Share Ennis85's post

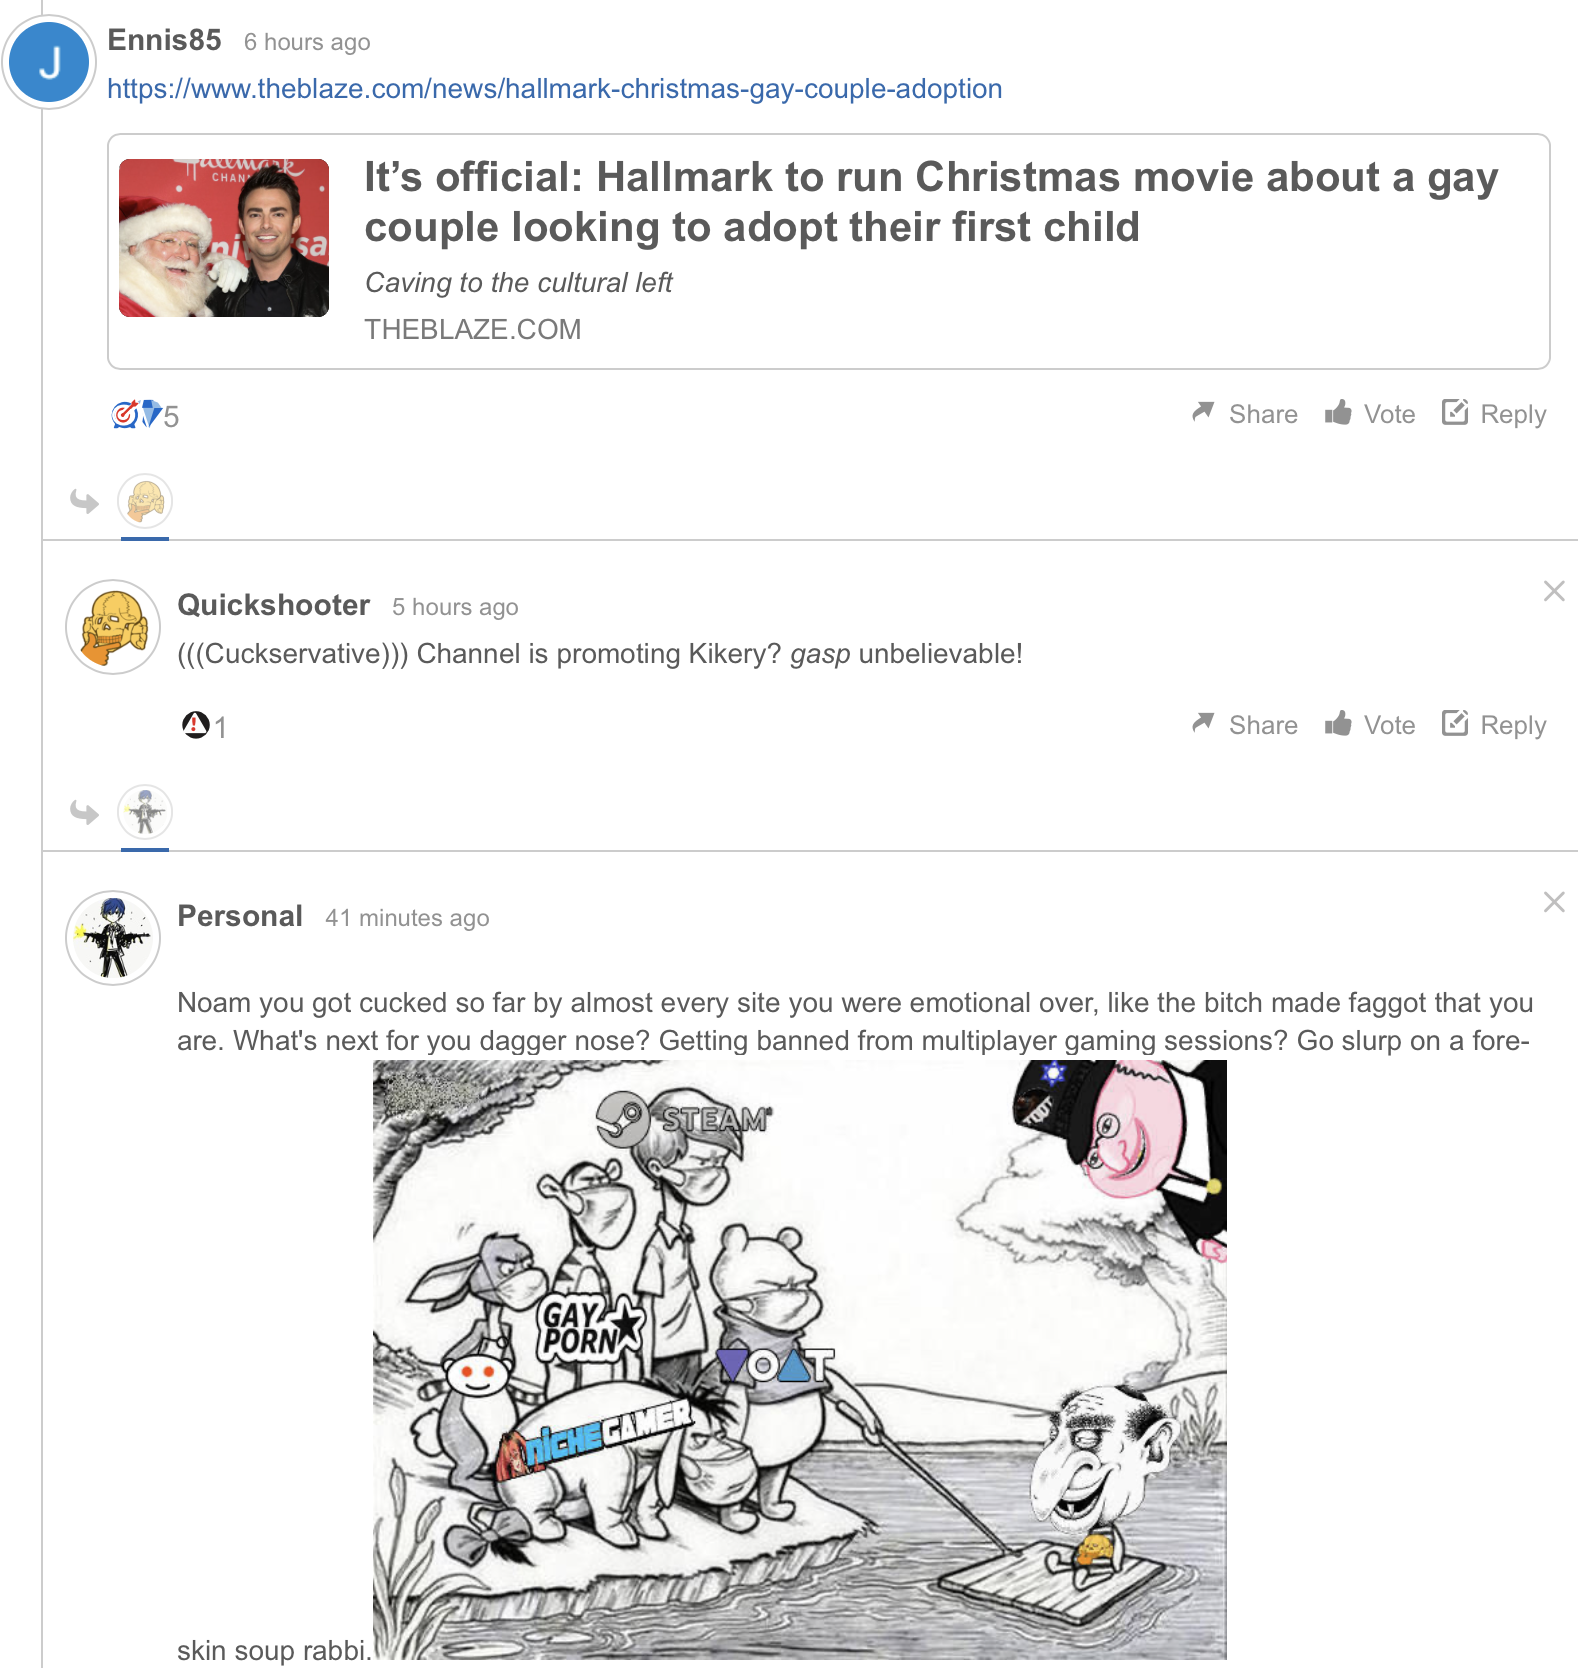pyautogui.click(x=1245, y=414)
